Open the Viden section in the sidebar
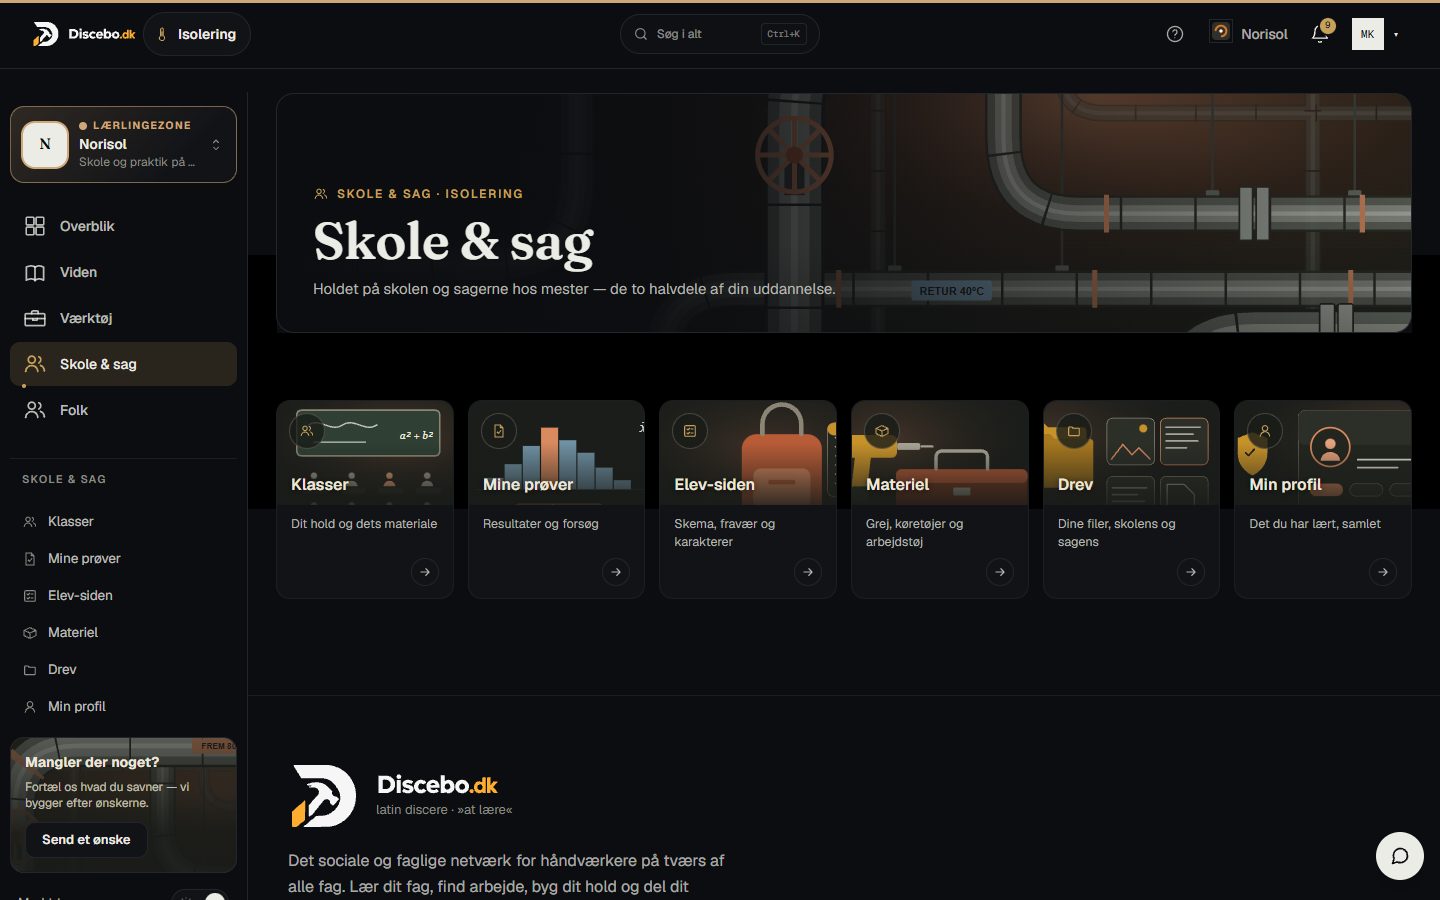The image size is (1440, 900). click(123, 272)
